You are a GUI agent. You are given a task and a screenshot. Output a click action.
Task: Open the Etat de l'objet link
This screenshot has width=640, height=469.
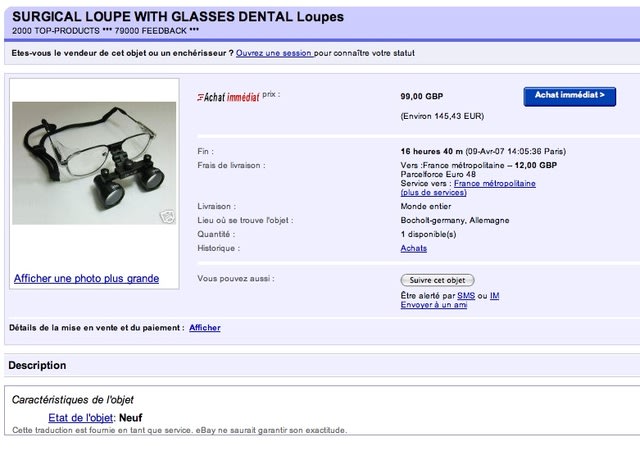pyautogui.click(x=81, y=417)
